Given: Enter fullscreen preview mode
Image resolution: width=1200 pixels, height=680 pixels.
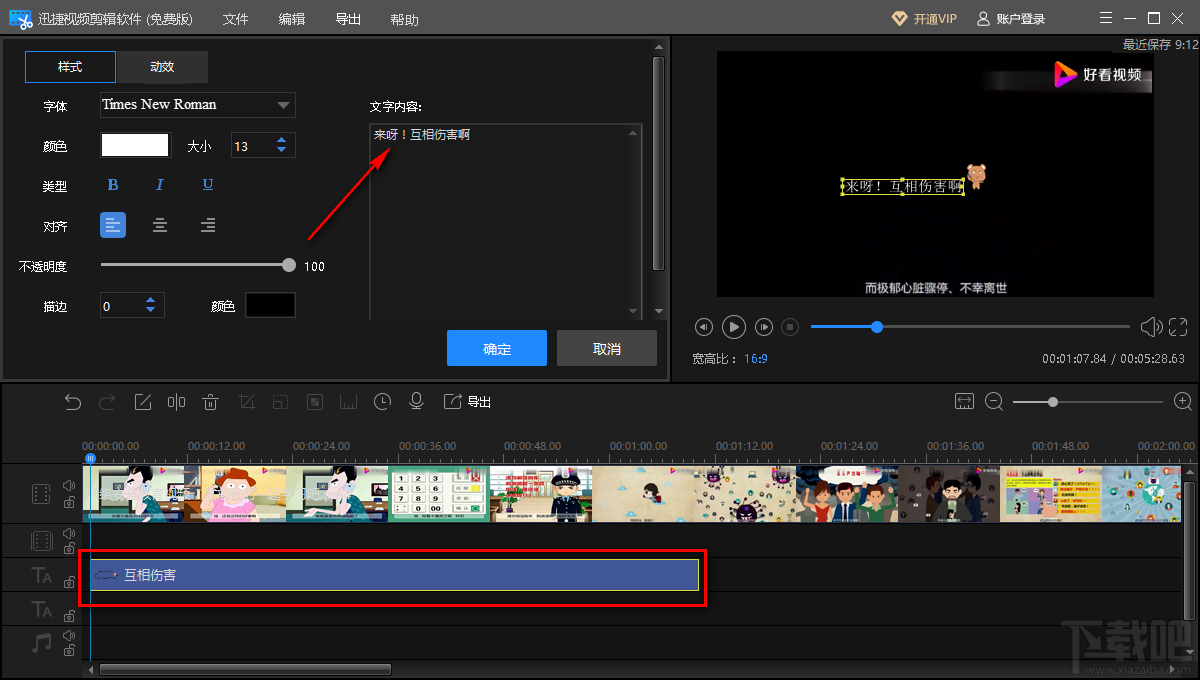Looking at the screenshot, I should pyautogui.click(x=1178, y=327).
